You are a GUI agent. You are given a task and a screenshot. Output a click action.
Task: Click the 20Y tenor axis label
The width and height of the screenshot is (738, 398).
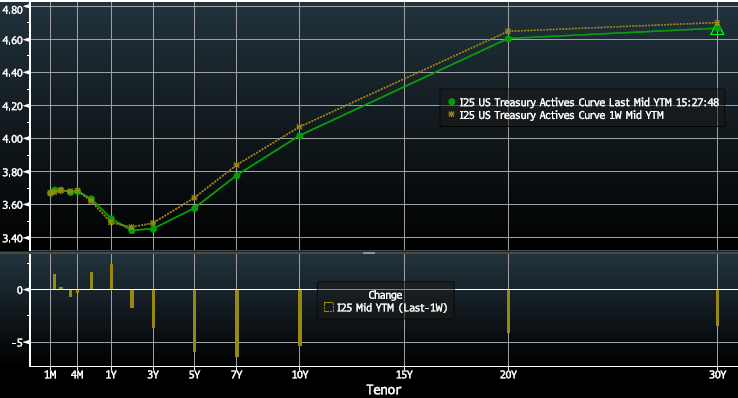pyautogui.click(x=508, y=375)
